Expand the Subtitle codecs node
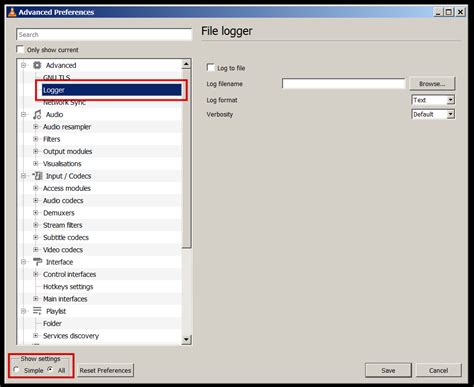This screenshot has width=474, height=387. tap(36, 237)
